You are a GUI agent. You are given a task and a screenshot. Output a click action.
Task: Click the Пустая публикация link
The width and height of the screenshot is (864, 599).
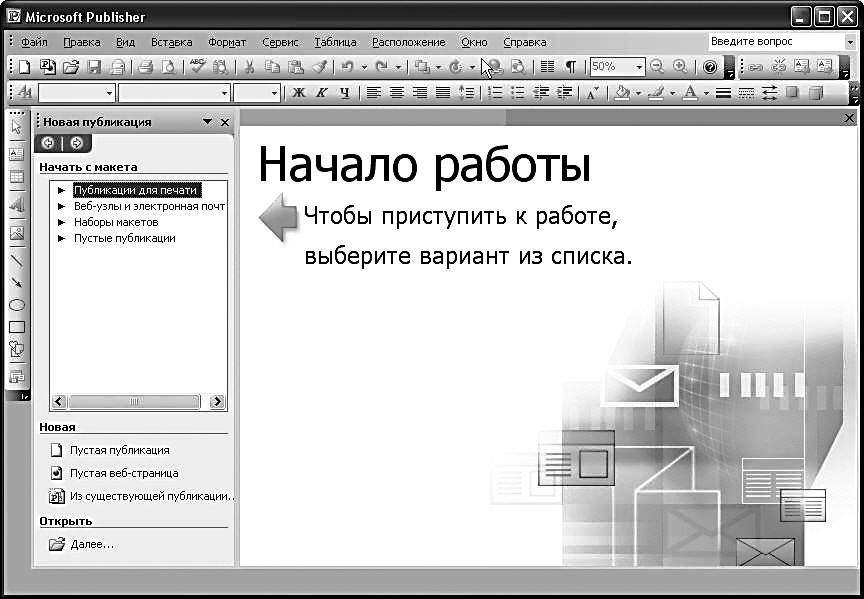point(119,450)
